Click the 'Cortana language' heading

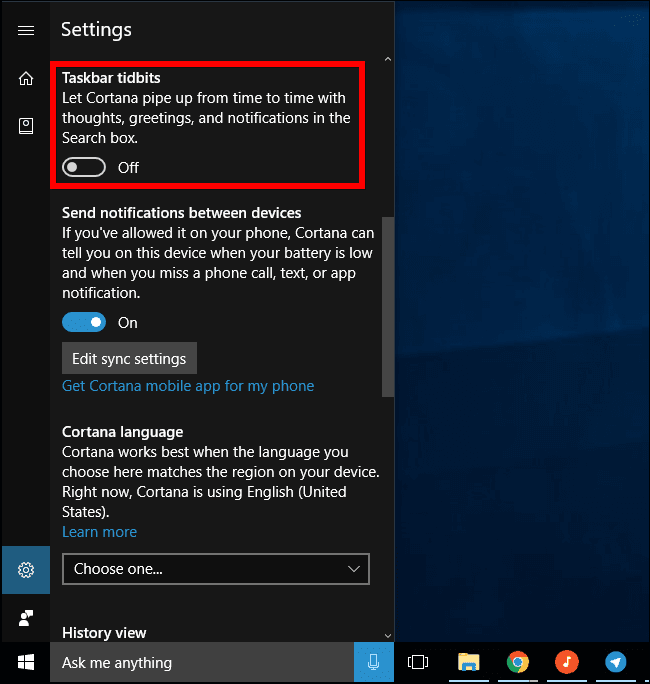pos(123,432)
